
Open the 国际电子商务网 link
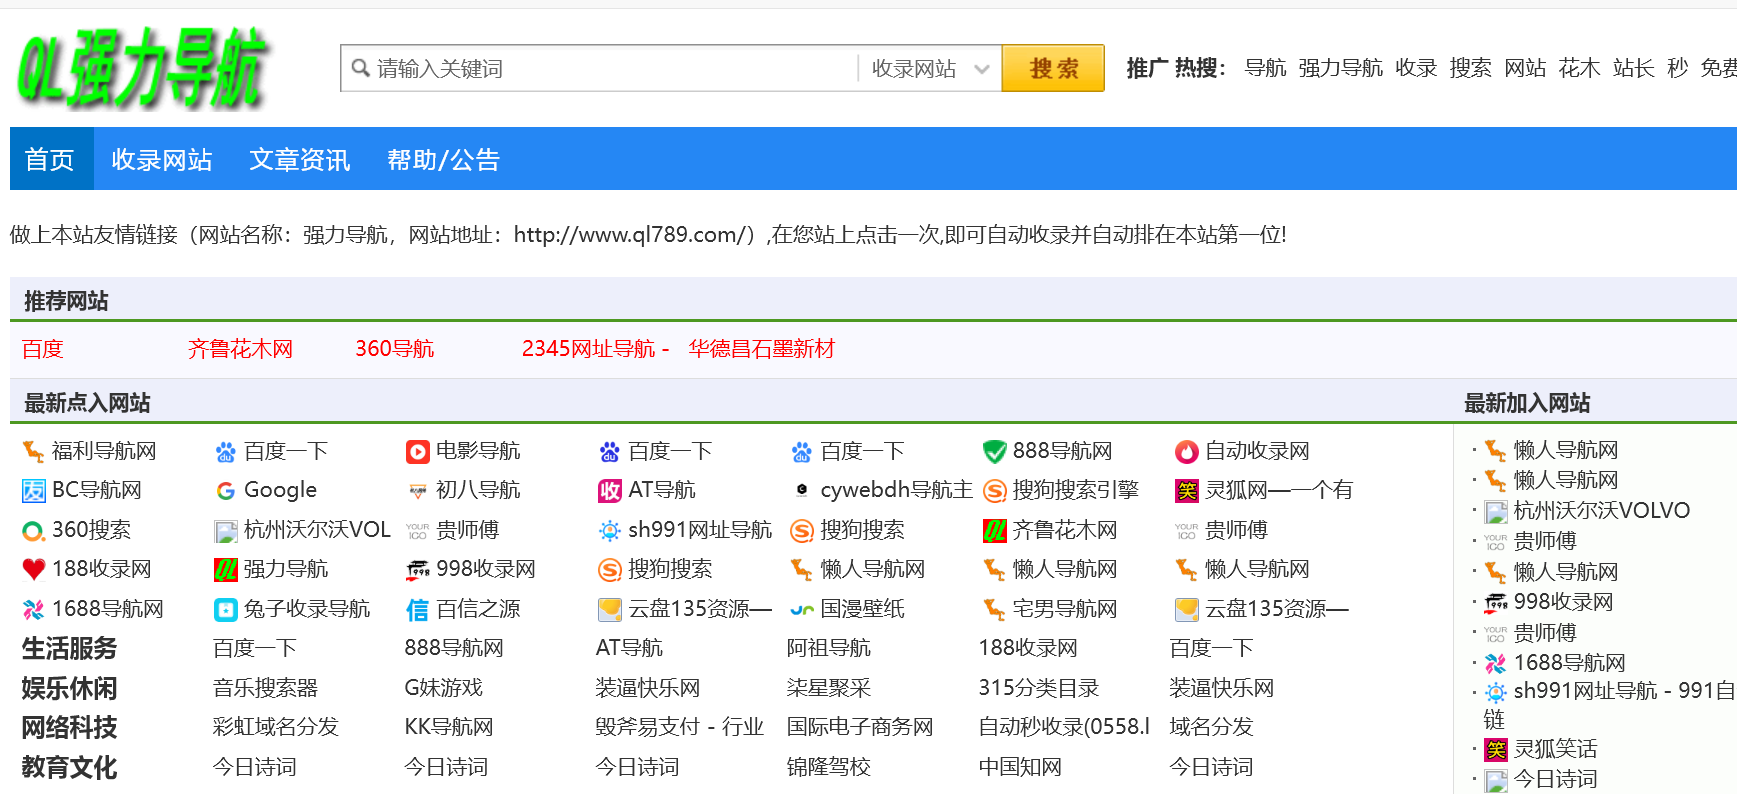860,727
